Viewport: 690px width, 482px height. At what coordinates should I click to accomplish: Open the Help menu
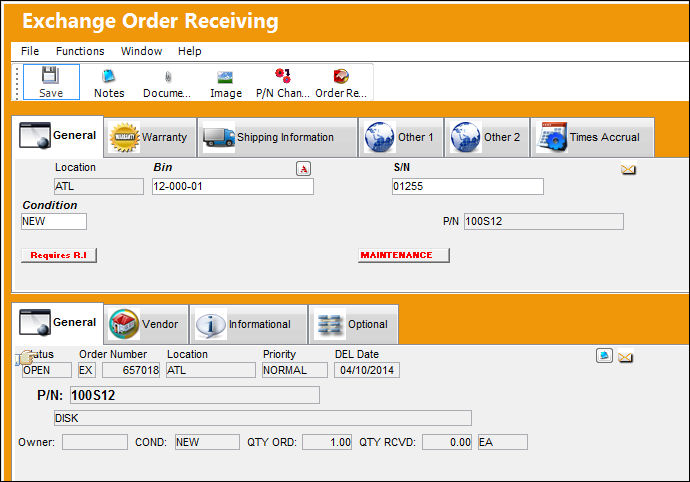click(x=190, y=51)
